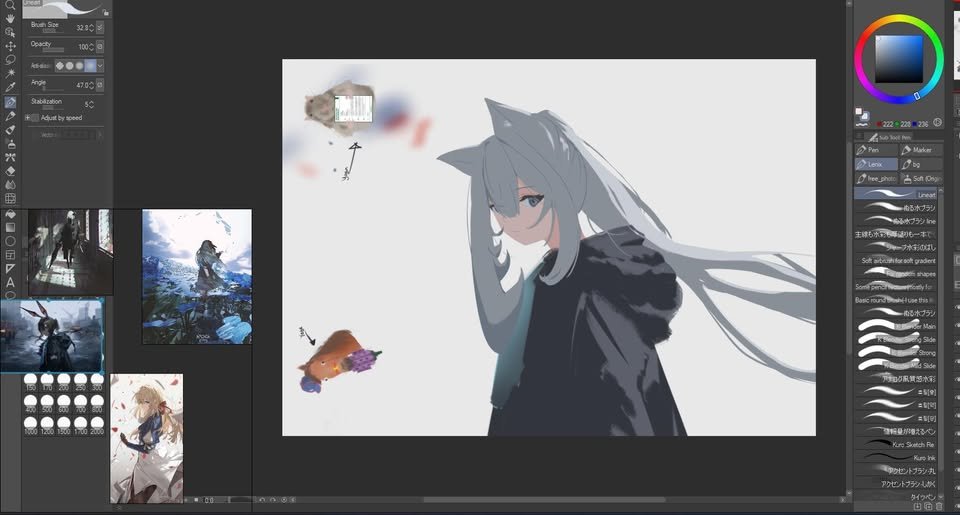960x515 pixels.
Task: Select the Text tool
Action: click(10, 282)
